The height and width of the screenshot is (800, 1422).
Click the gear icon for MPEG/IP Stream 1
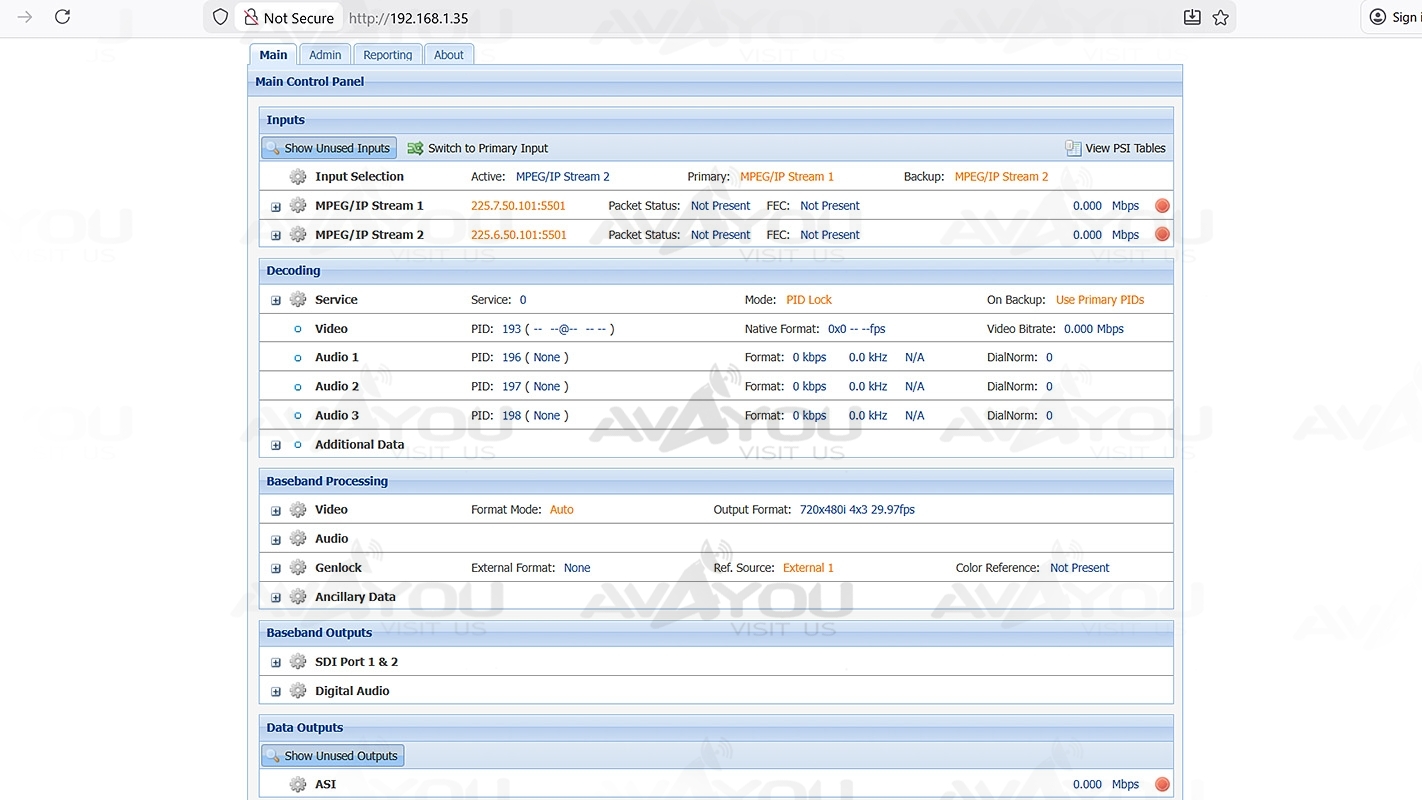point(298,206)
